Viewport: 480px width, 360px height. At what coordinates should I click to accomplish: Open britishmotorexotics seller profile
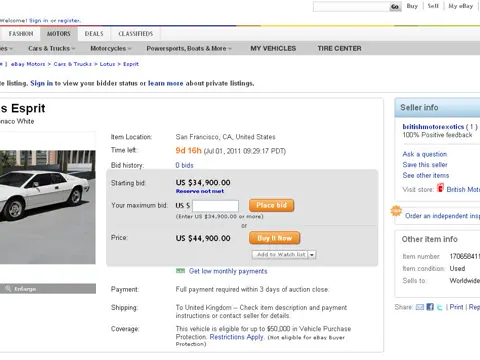[x=433, y=127]
